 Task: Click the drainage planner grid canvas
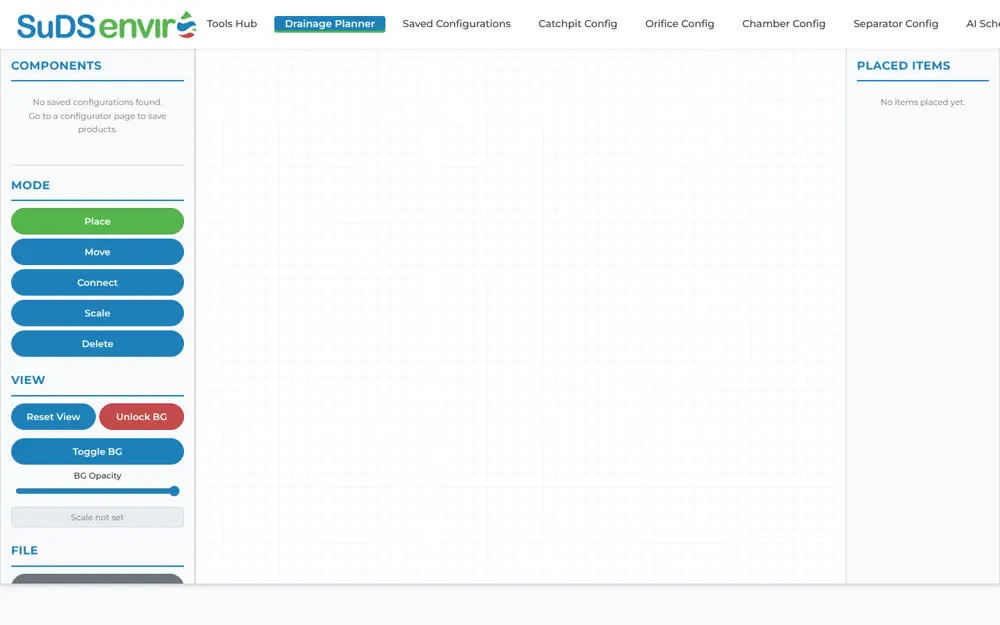(x=520, y=316)
